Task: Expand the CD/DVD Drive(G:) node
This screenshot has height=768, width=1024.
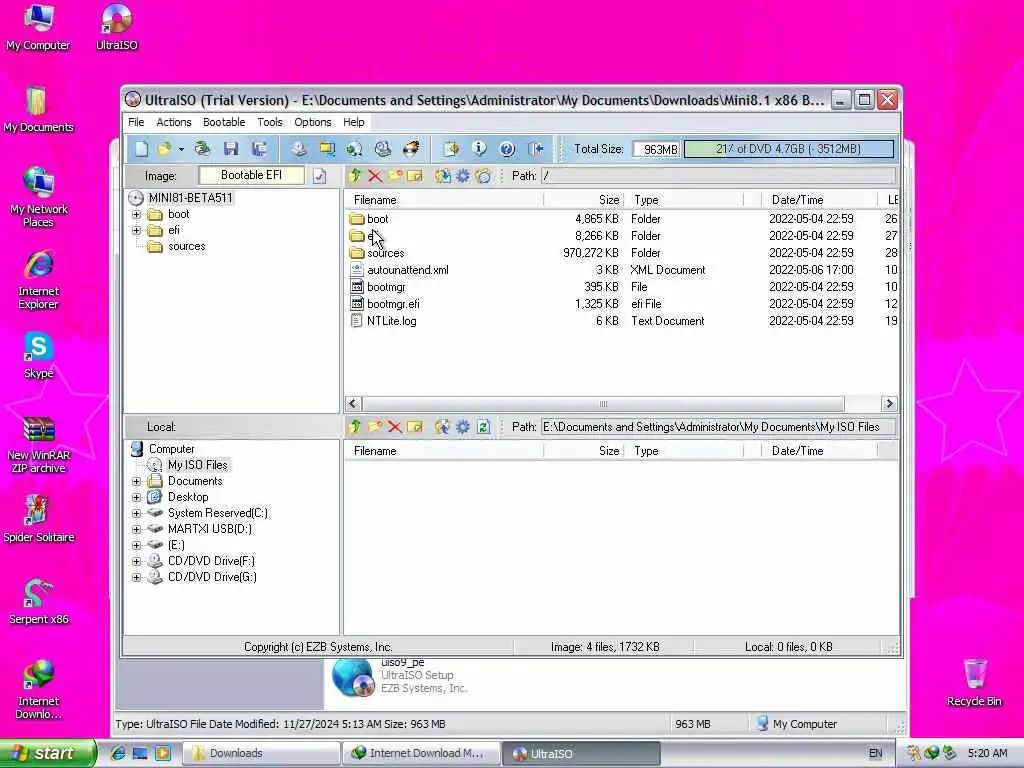Action: (x=136, y=577)
